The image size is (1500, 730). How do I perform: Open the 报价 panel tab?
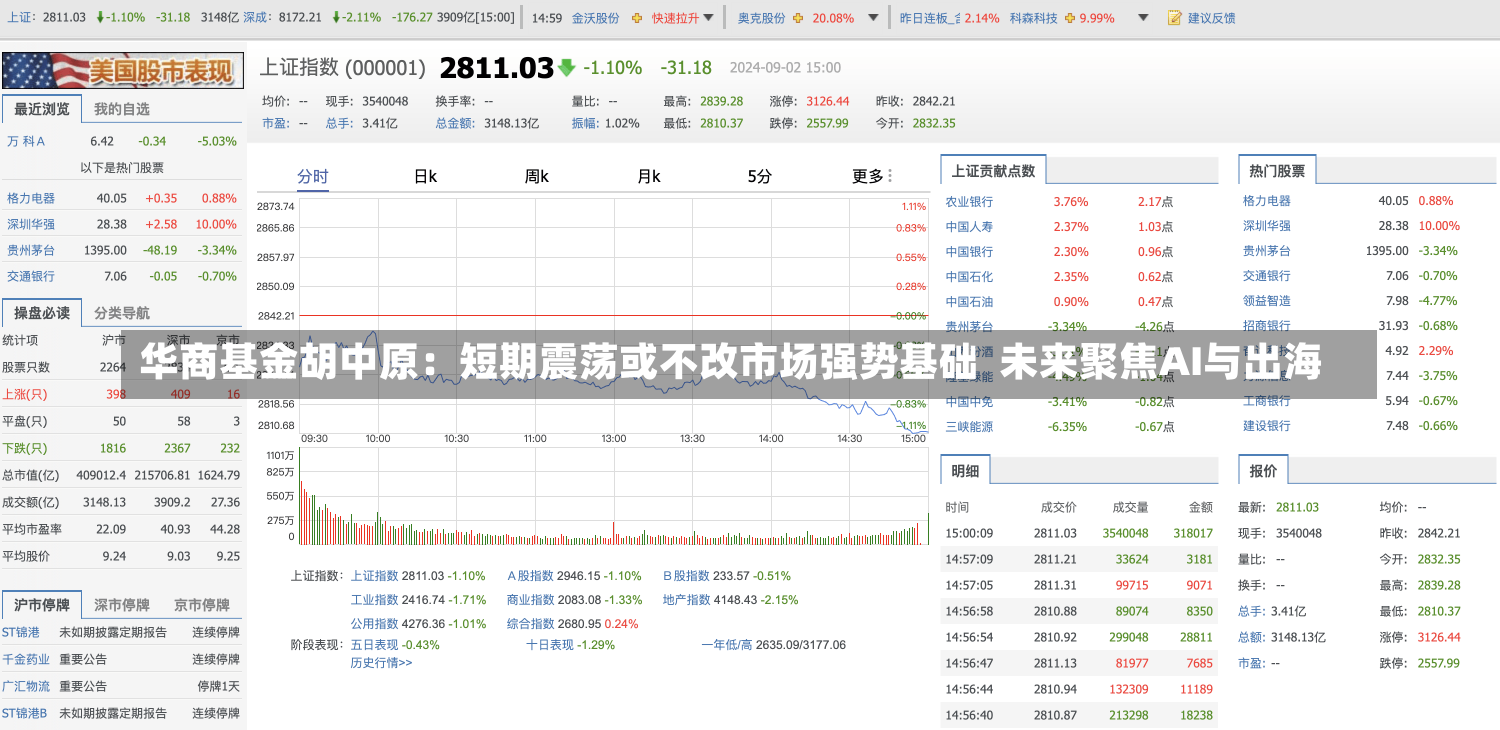pyautogui.click(x=1263, y=470)
